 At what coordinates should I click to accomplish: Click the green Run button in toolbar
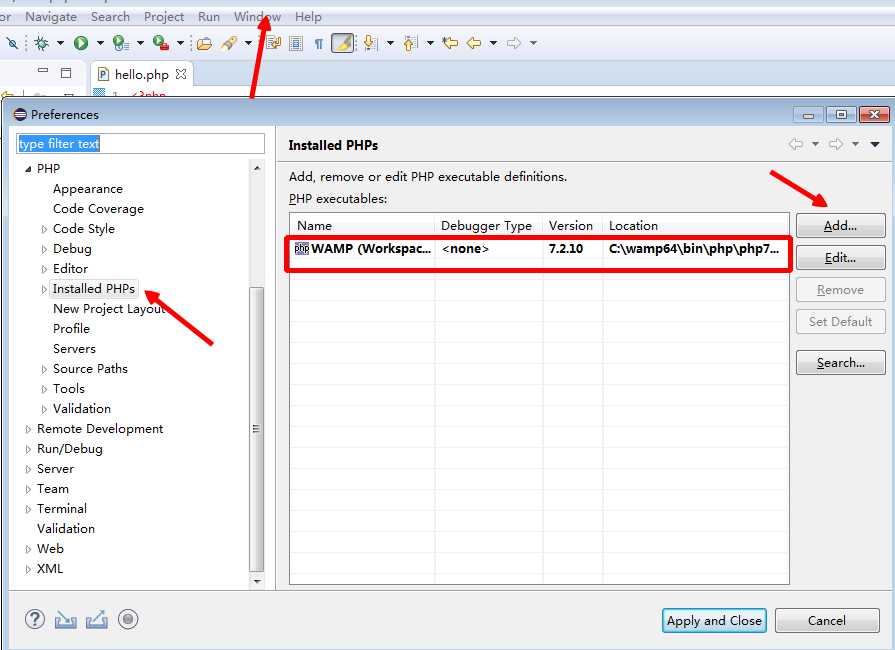pyautogui.click(x=81, y=43)
